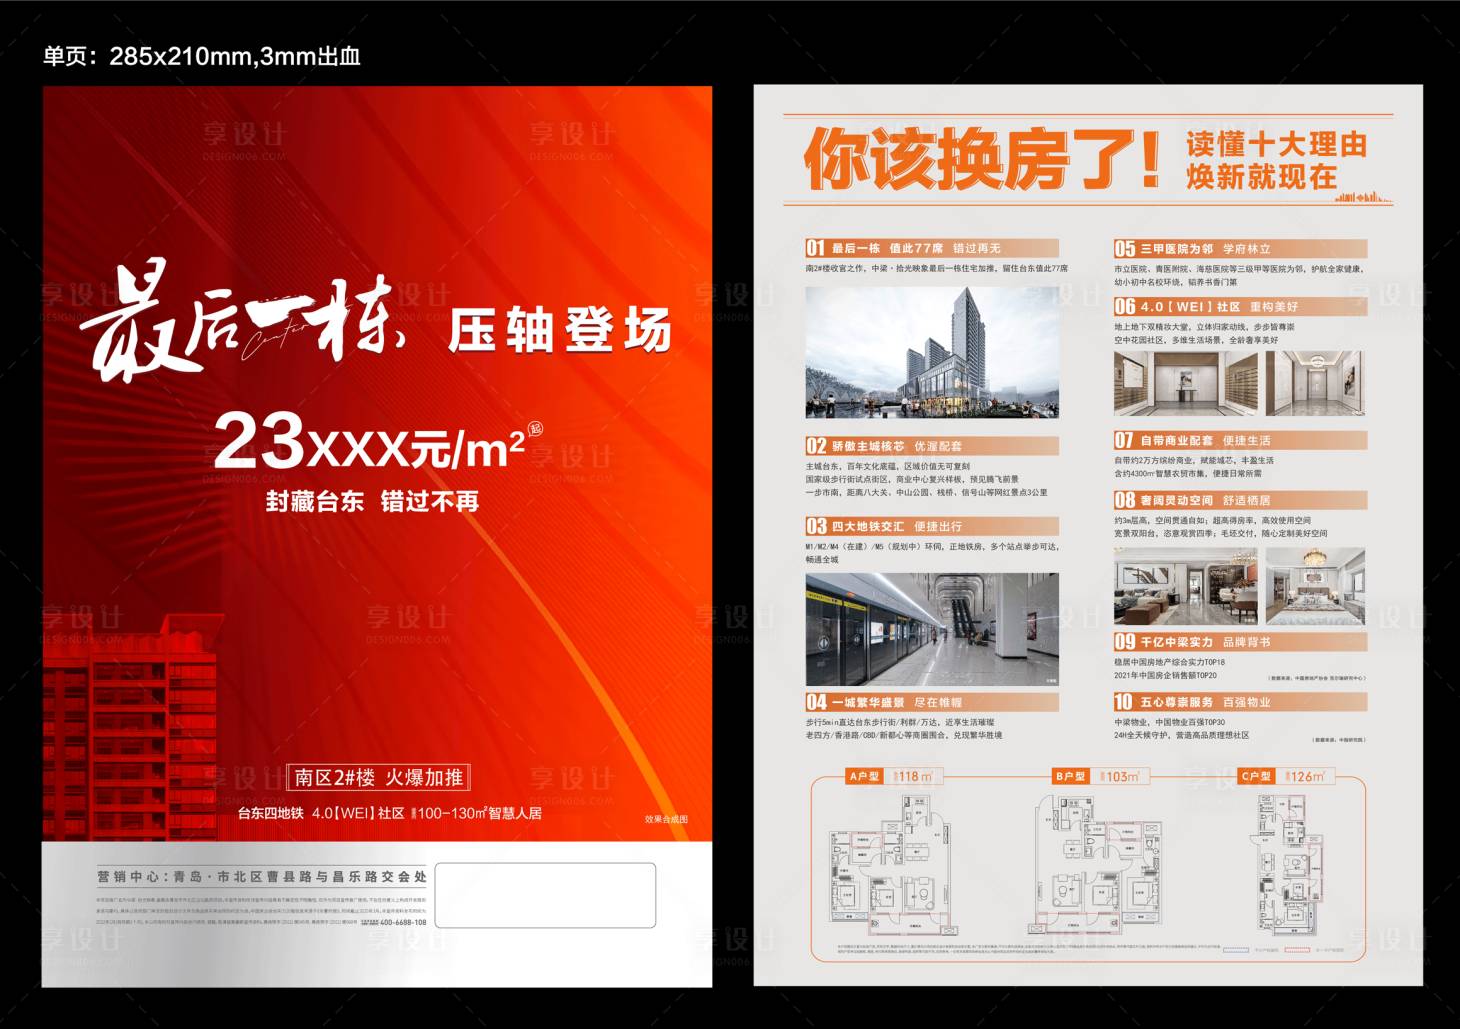Click the blank white rounded box on front page
The image size is (1460, 1029).
coord(545,896)
